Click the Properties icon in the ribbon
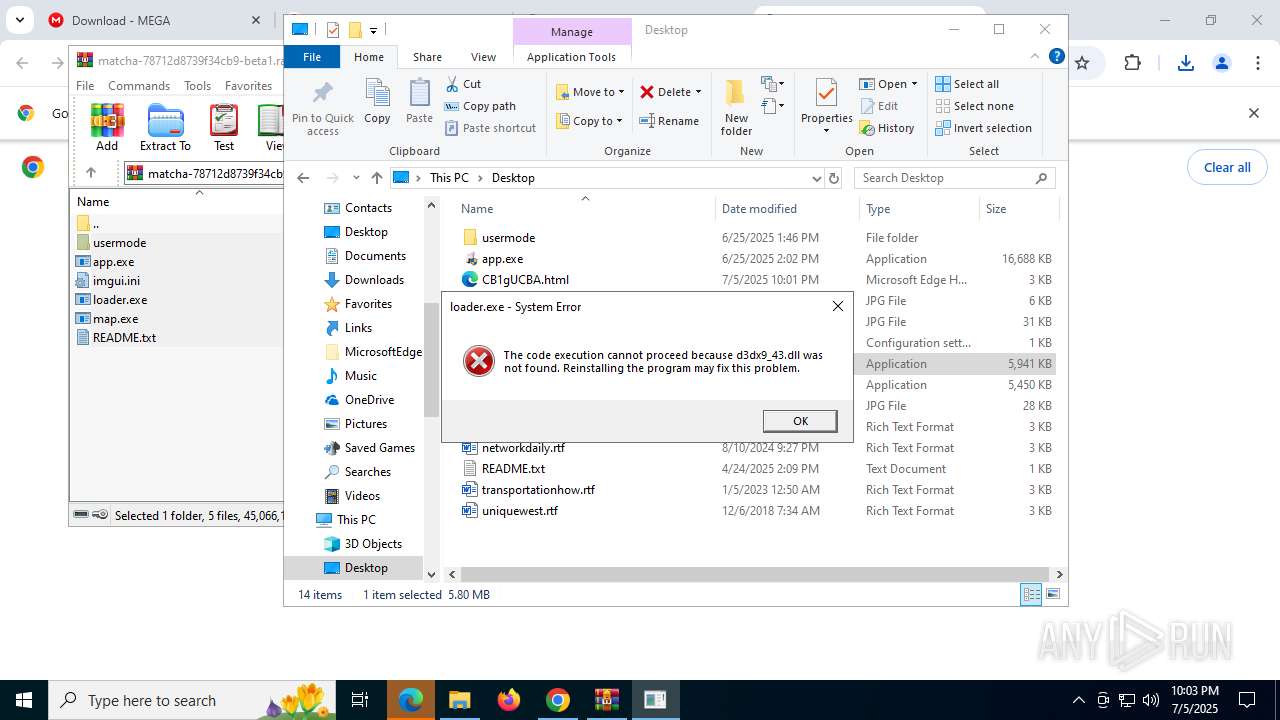 coord(826,93)
